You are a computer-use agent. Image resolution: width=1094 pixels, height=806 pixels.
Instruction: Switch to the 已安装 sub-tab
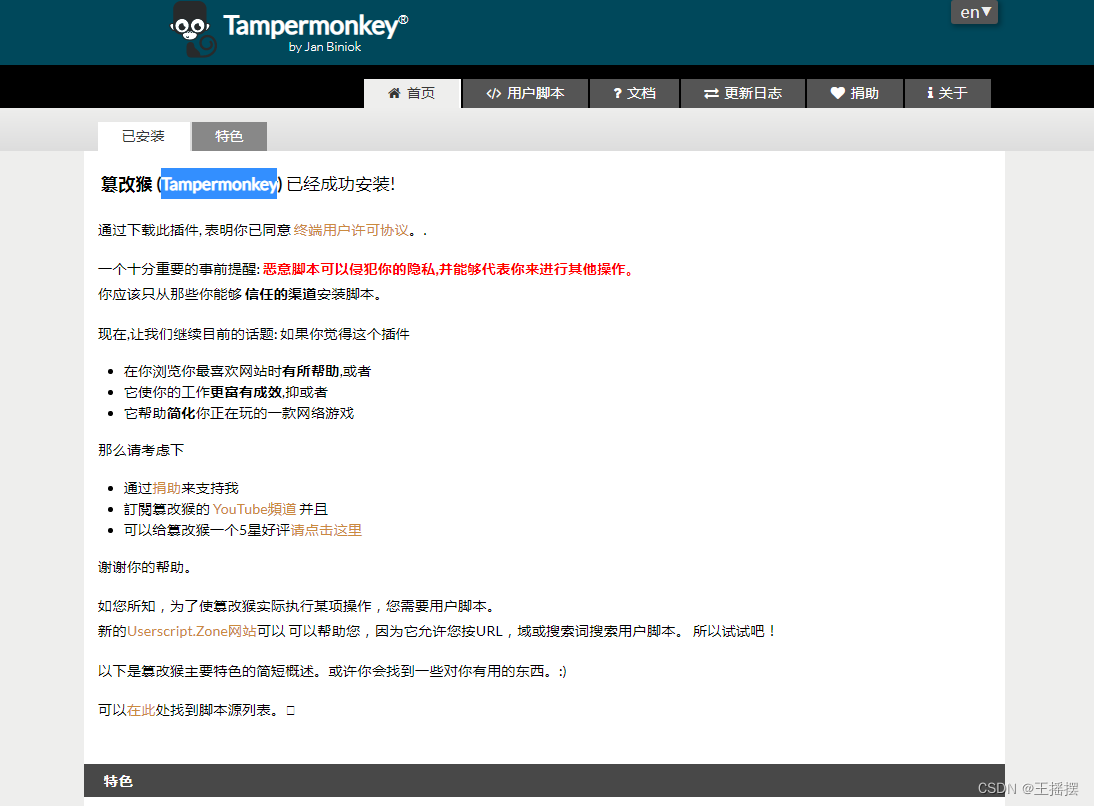(x=144, y=136)
